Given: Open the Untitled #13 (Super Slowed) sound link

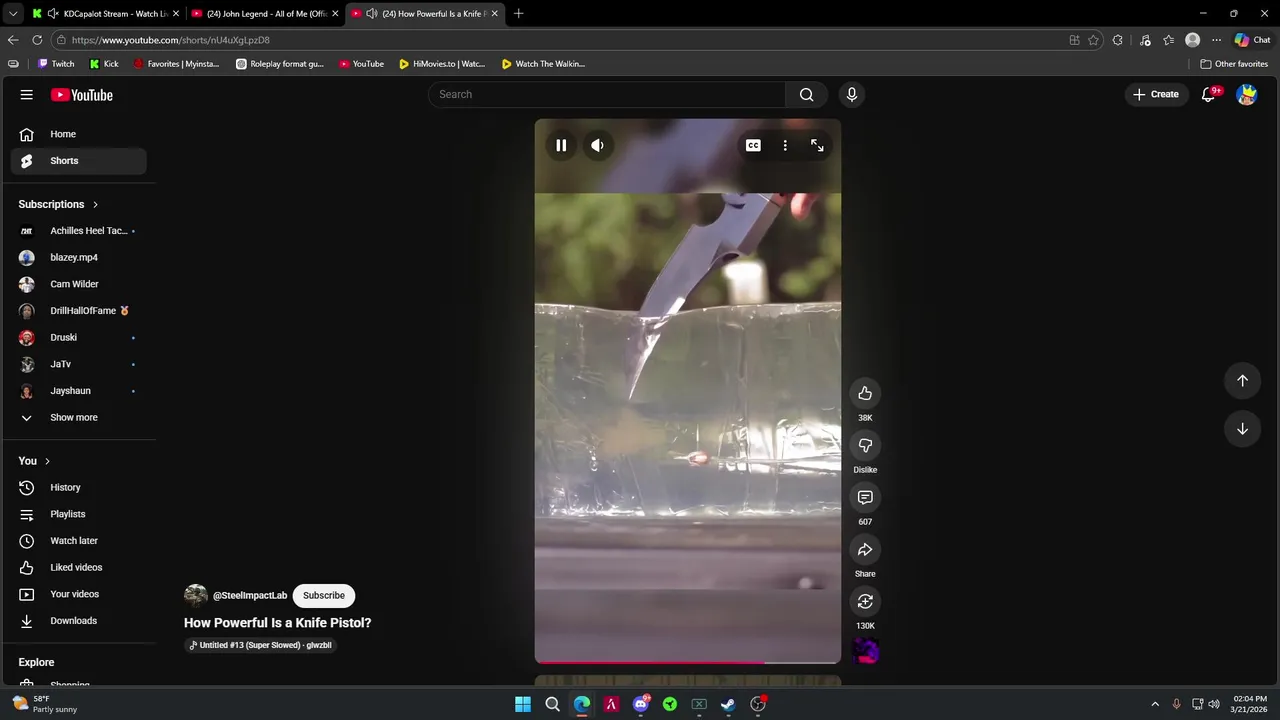Looking at the screenshot, I should (x=261, y=645).
